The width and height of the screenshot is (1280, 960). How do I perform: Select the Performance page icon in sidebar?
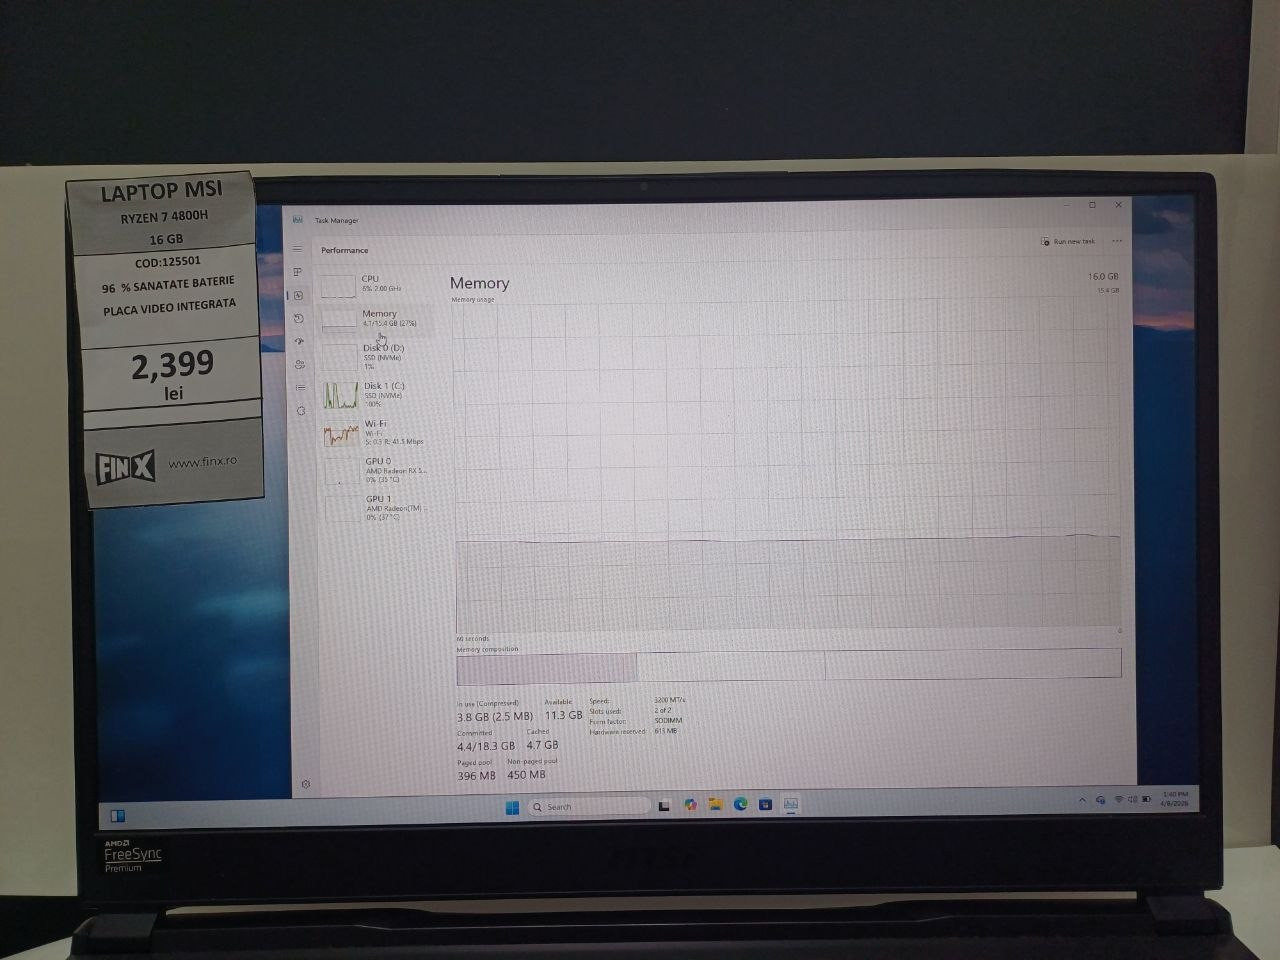point(298,295)
